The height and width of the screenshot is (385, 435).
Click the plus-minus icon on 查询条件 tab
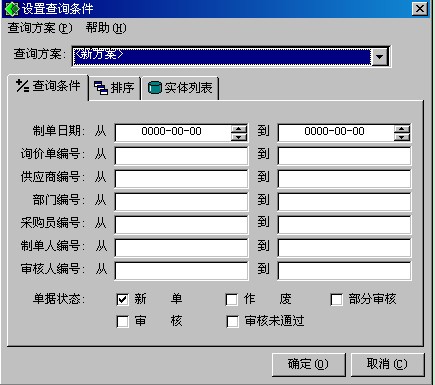pos(22,86)
